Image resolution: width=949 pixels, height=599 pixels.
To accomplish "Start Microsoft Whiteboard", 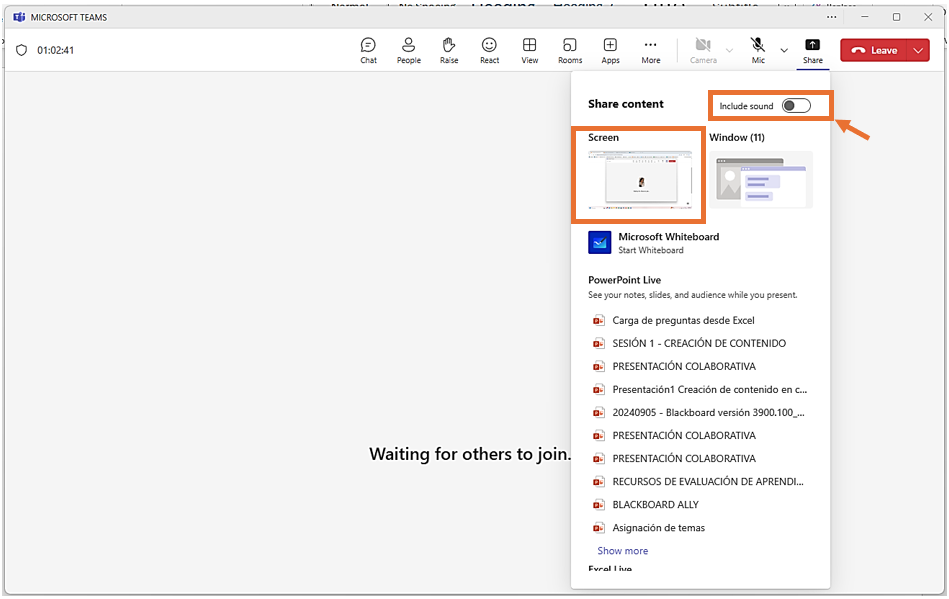I will pyautogui.click(x=667, y=243).
